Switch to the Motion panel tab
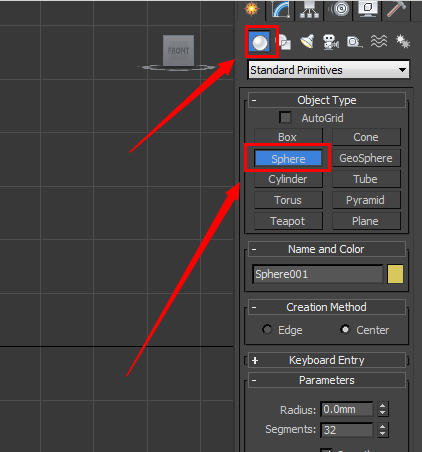Screen dimensions: 422x452 coord(339,9)
